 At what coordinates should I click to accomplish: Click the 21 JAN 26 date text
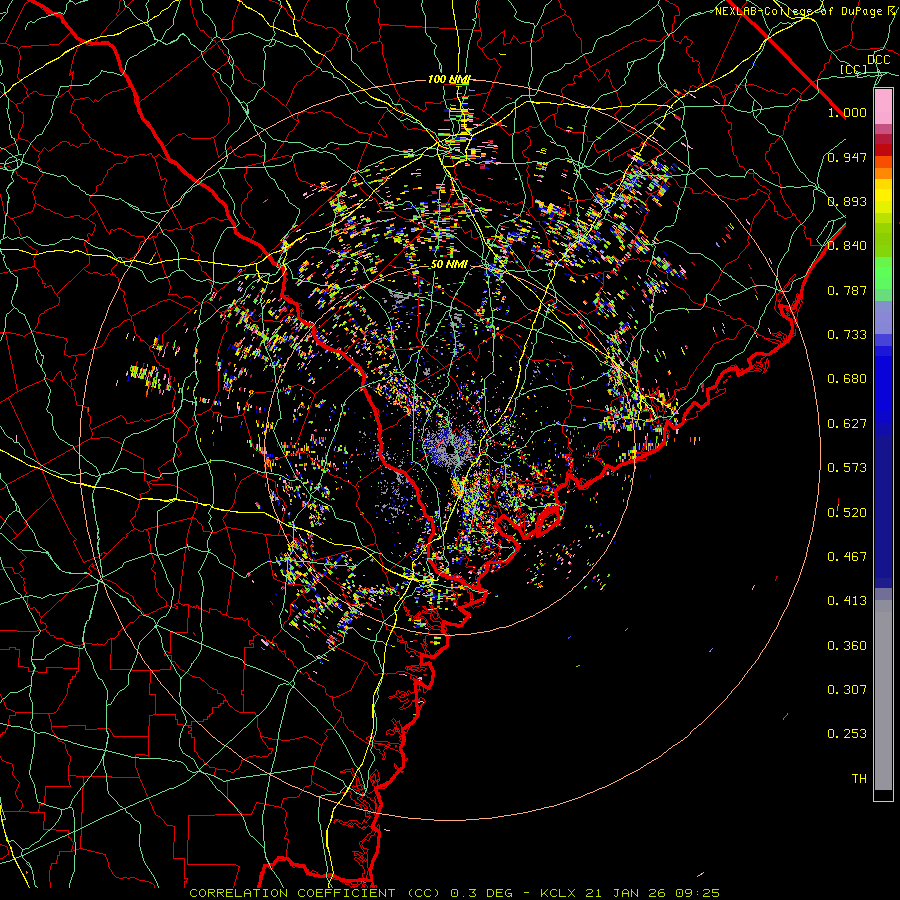pyautogui.click(x=626, y=893)
